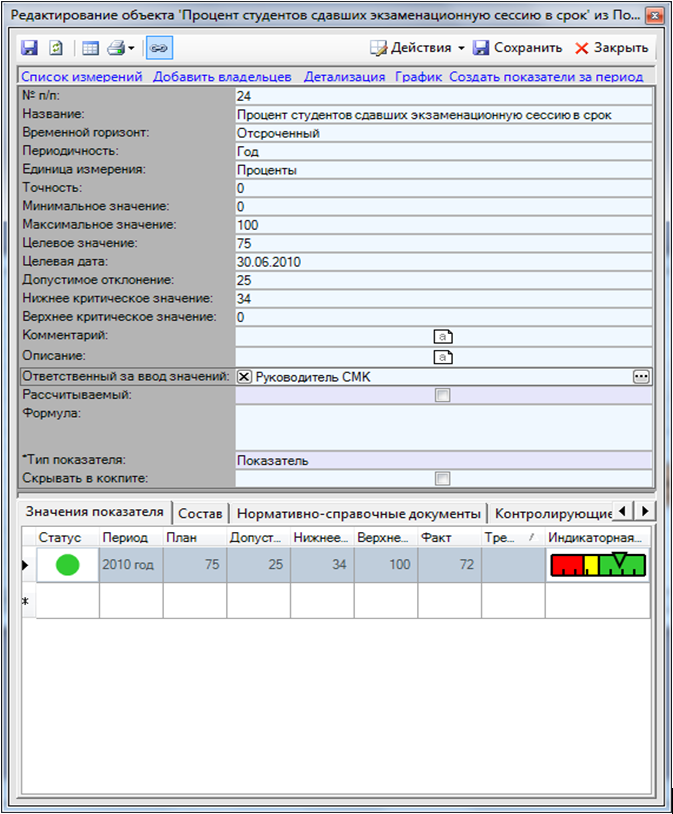Clear Руководитель СМК with the X icon
This screenshot has width=673, height=814.
coord(244,376)
